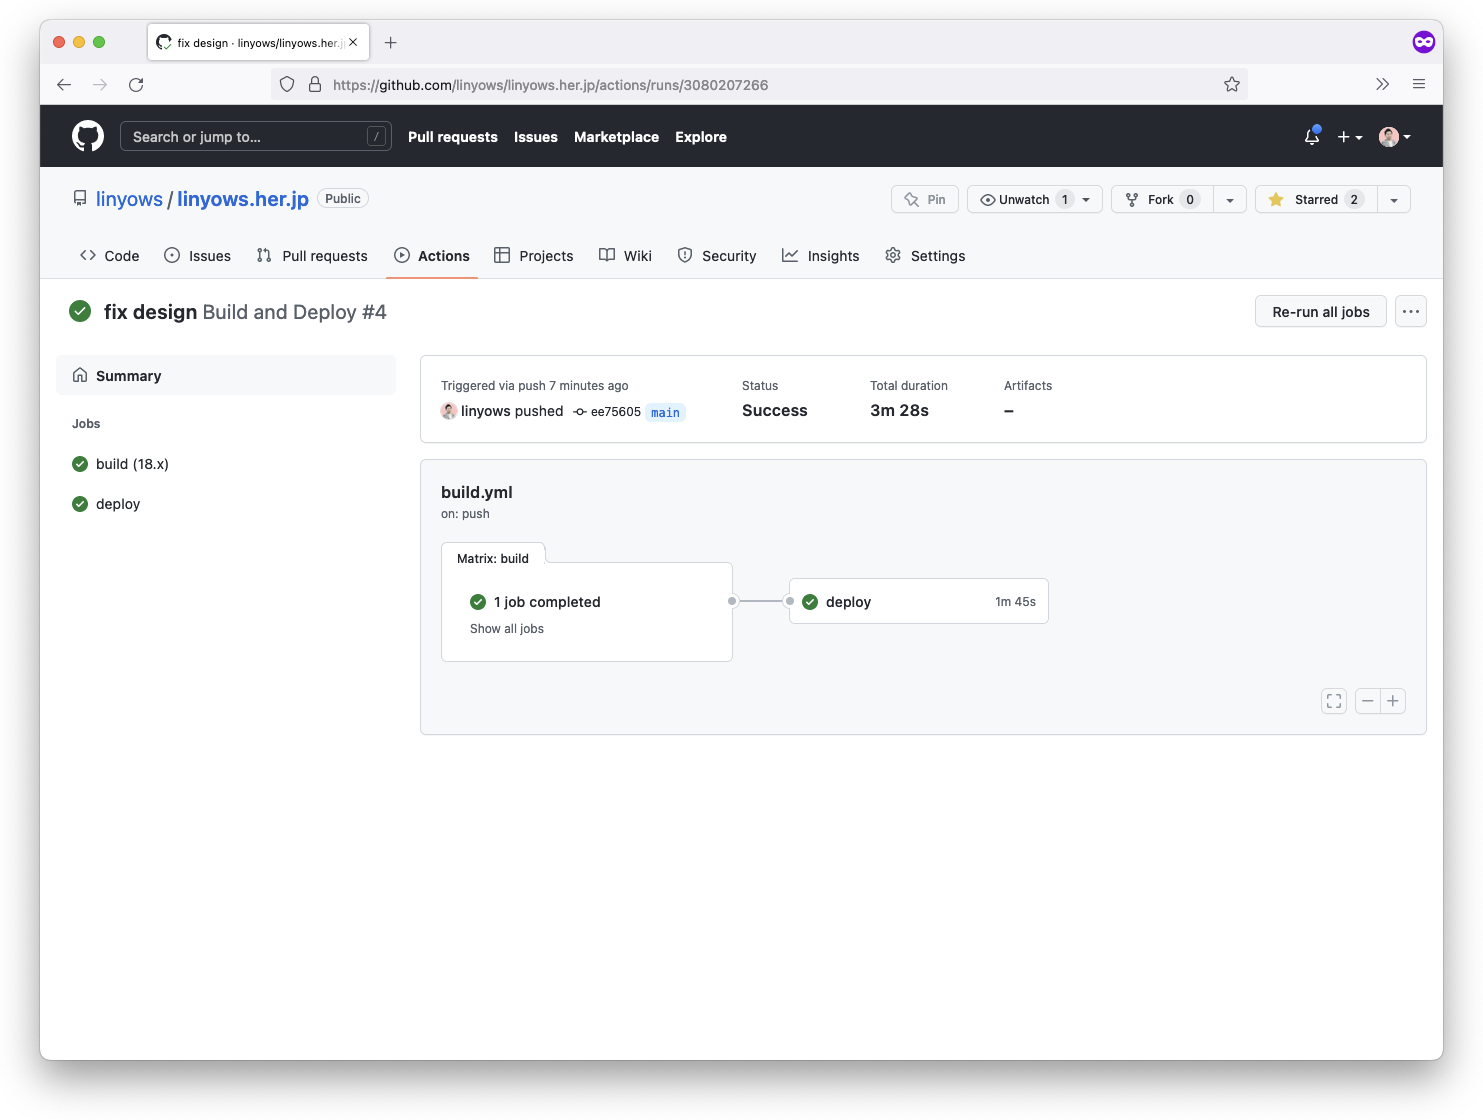Viewport: 1483px width, 1120px height.
Task: Open Marketplace from the top navigation
Action: 616,137
